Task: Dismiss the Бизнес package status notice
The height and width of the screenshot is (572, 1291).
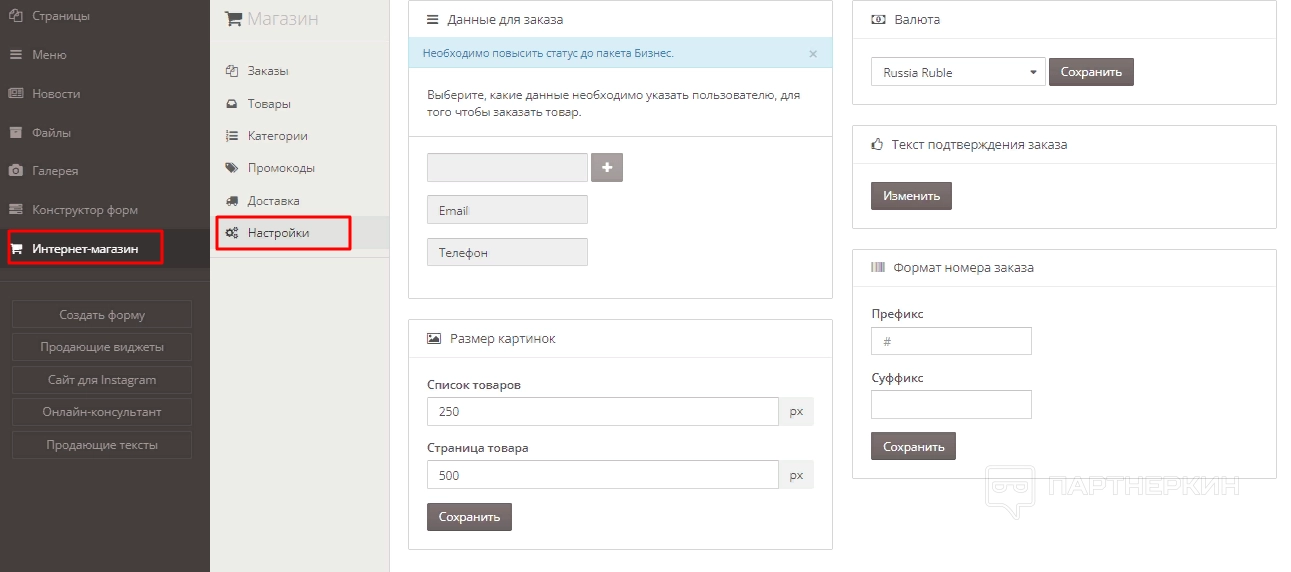Action: coord(813,54)
